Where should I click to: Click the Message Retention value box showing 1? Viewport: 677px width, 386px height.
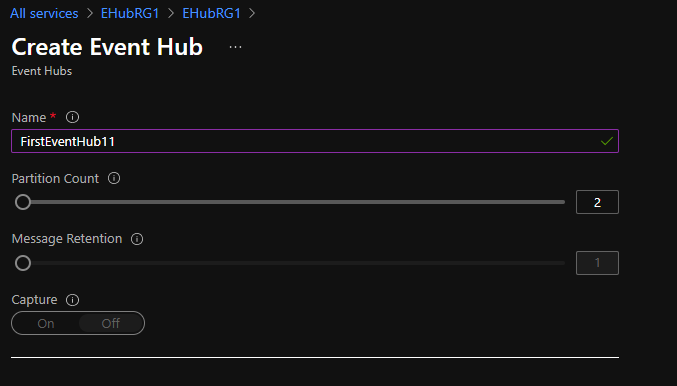point(597,263)
